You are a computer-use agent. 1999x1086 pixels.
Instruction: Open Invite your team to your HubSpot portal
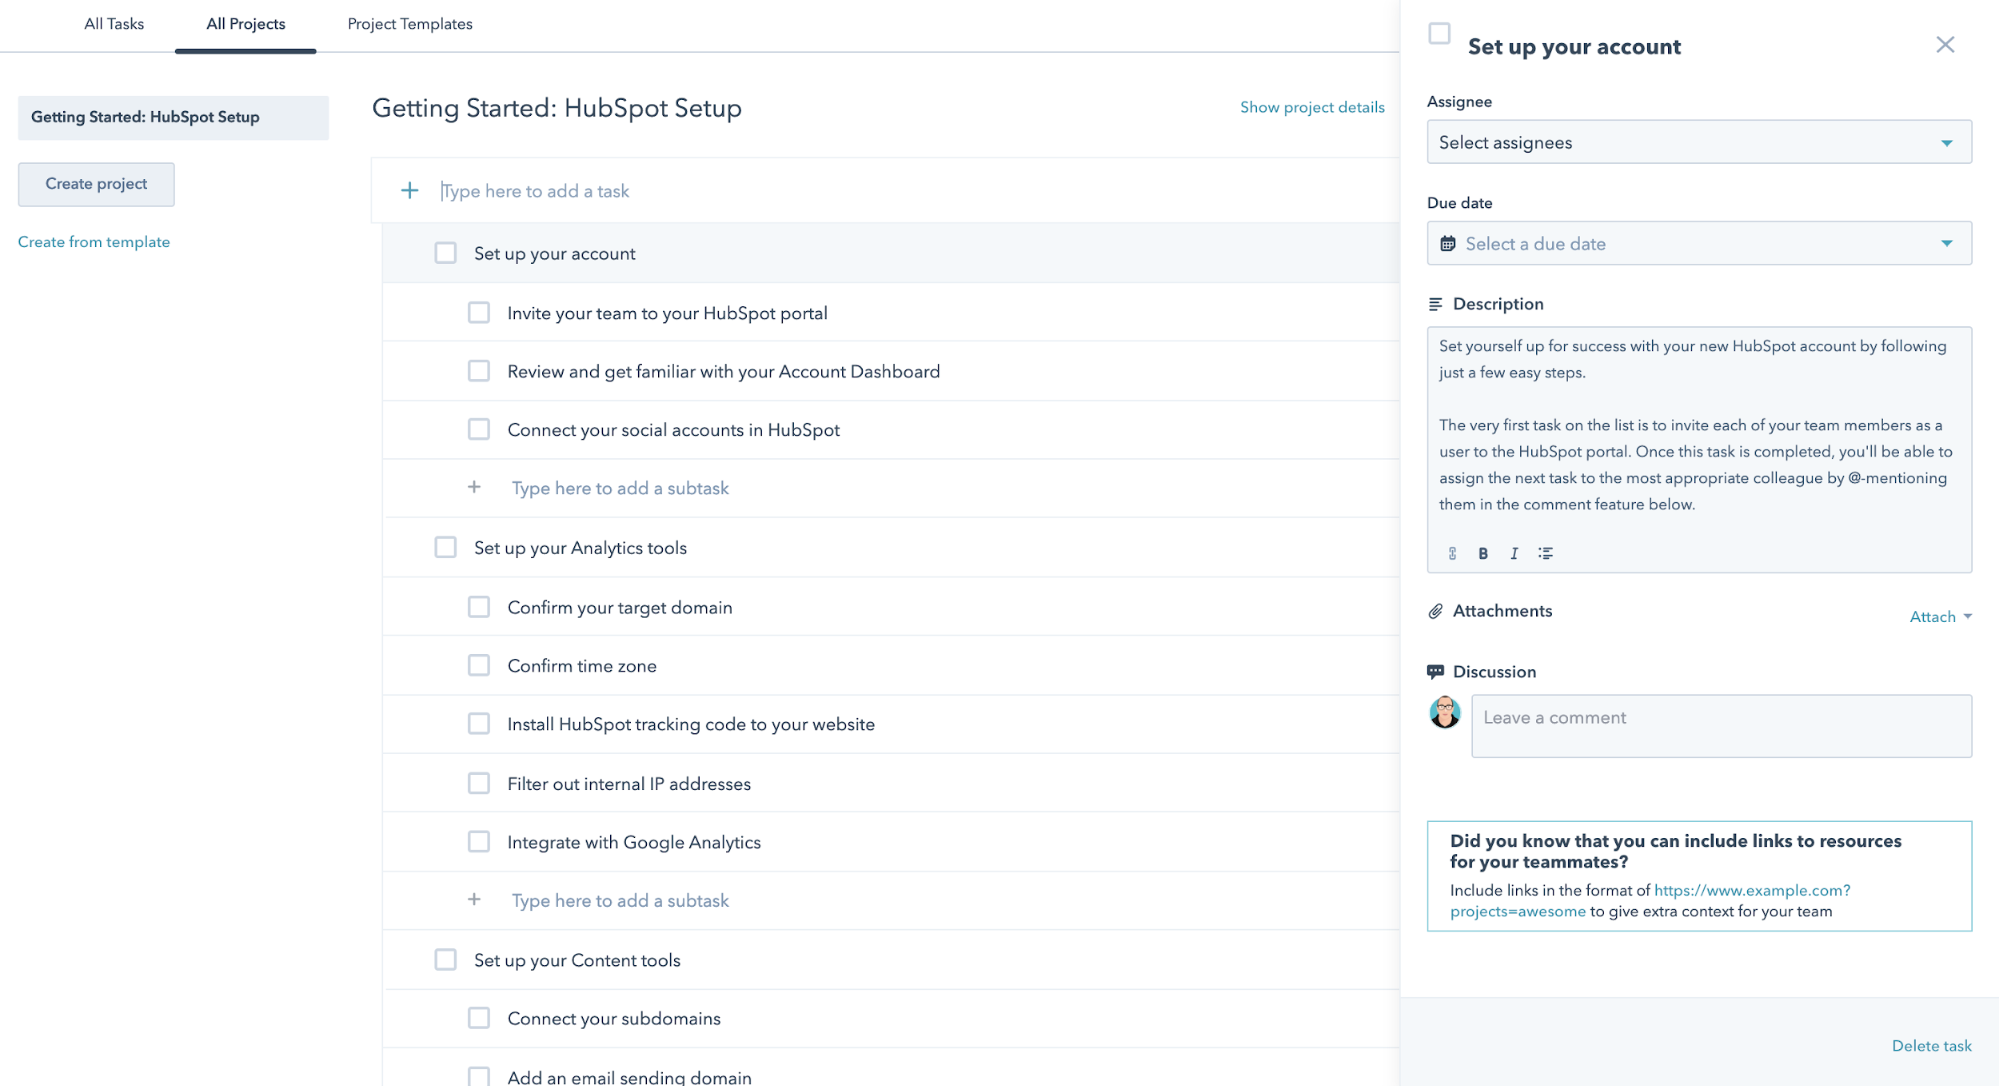coord(667,313)
